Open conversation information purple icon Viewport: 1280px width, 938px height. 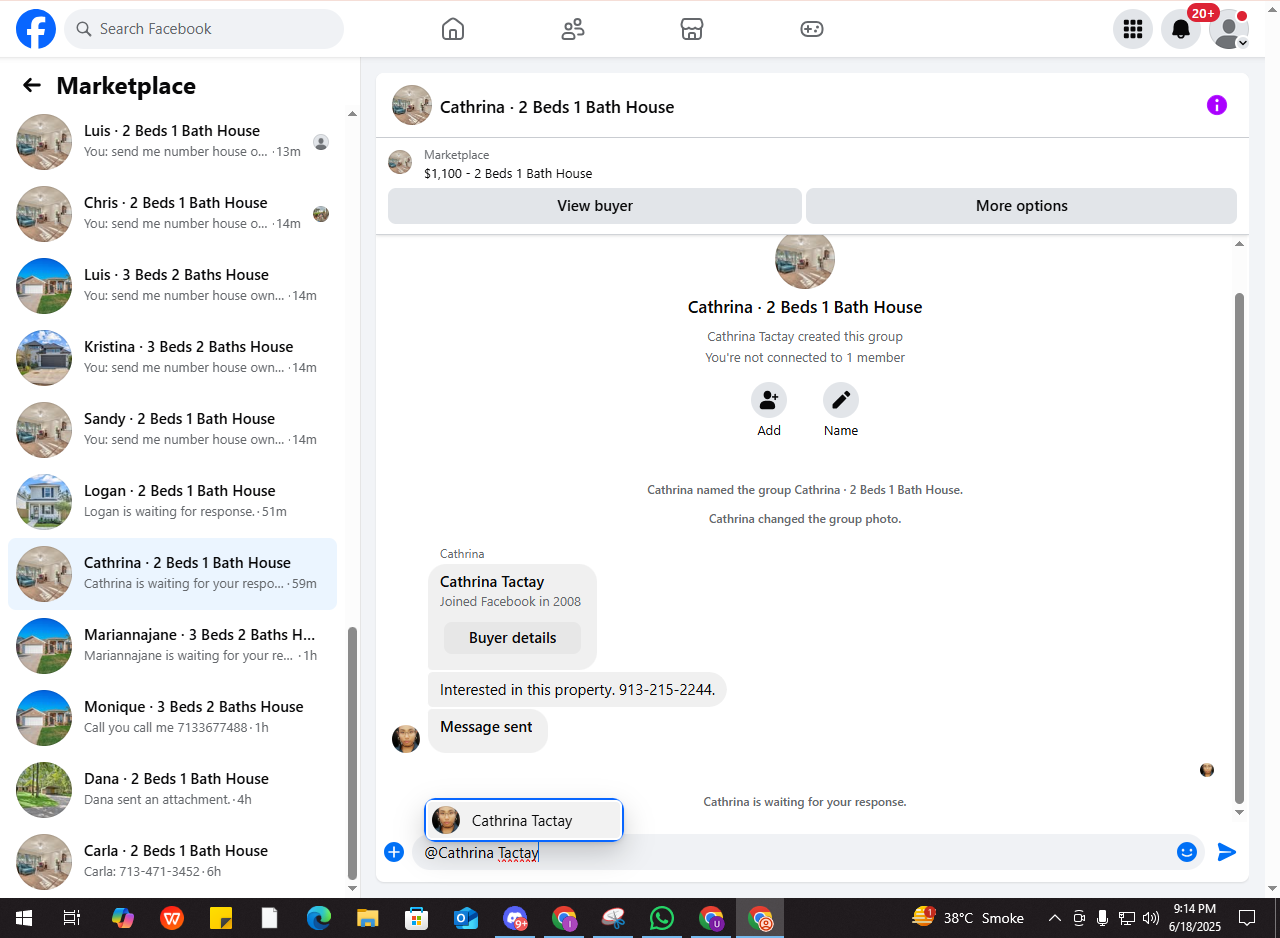pos(1217,105)
